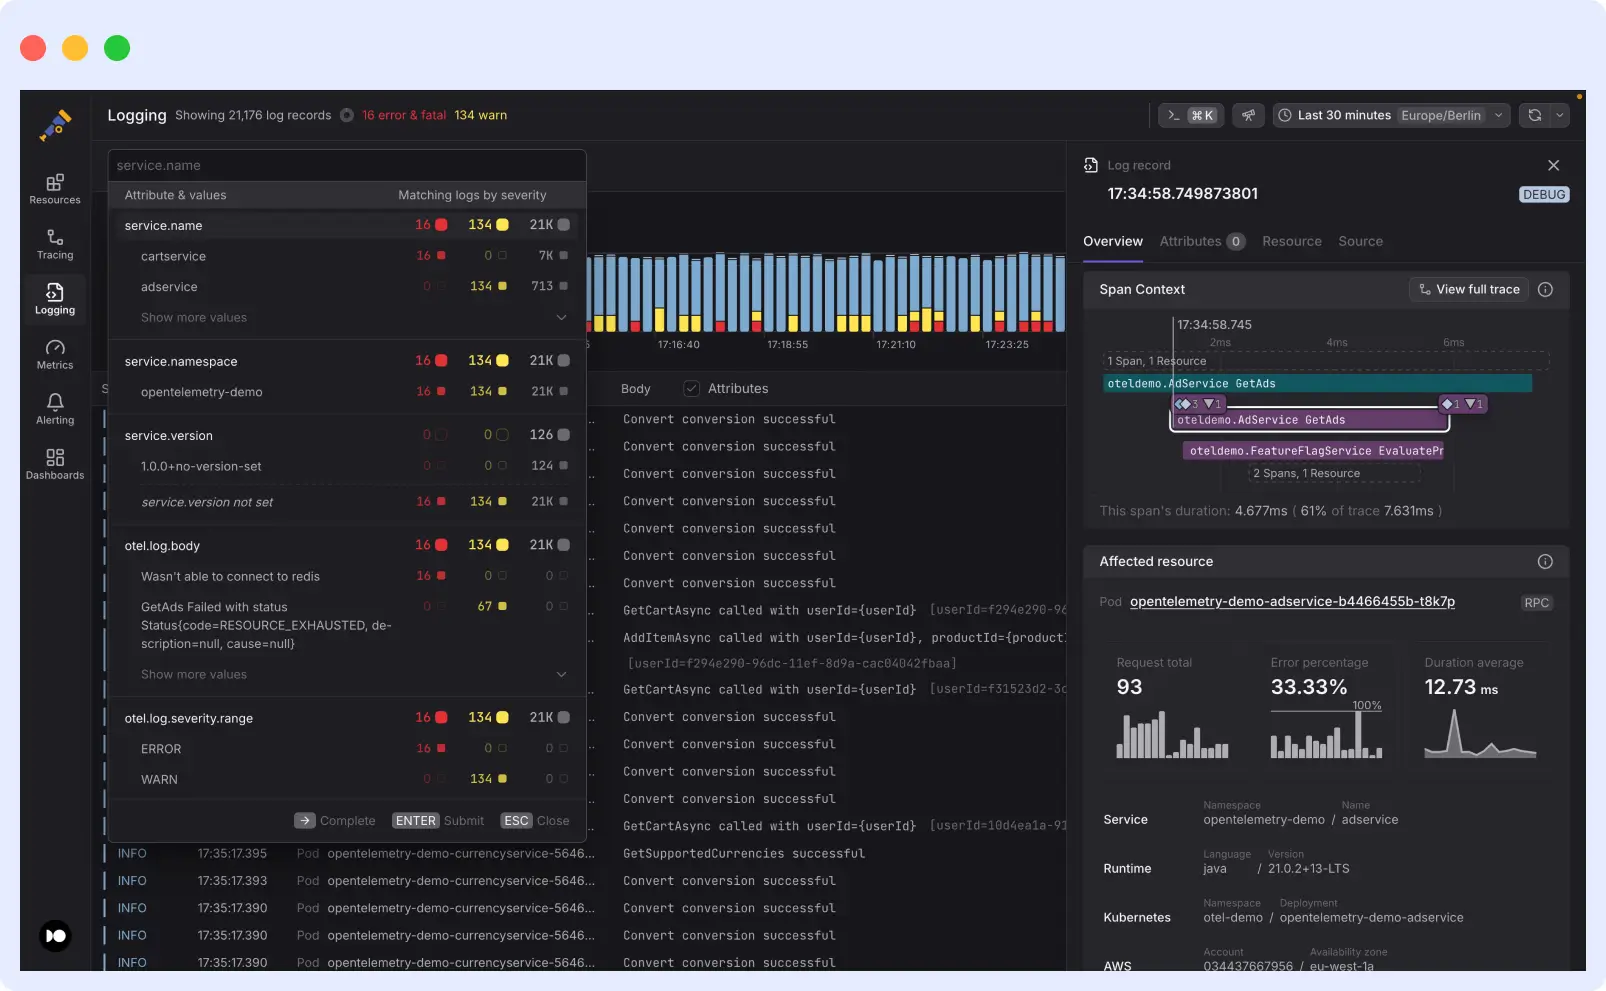The image size is (1606, 991).
Task: Select the Tracing section
Action: click(54, 244)
